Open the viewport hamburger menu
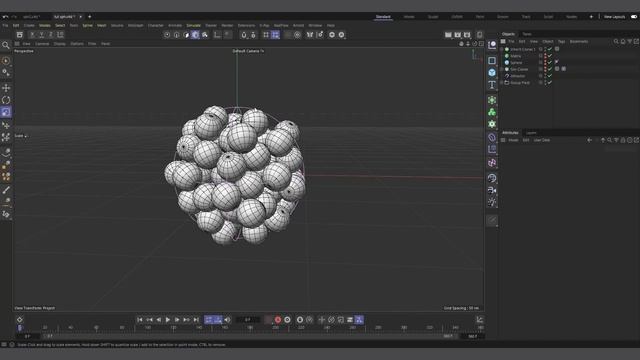Viewport: 640px width, 360px height. tap(17, 44)
